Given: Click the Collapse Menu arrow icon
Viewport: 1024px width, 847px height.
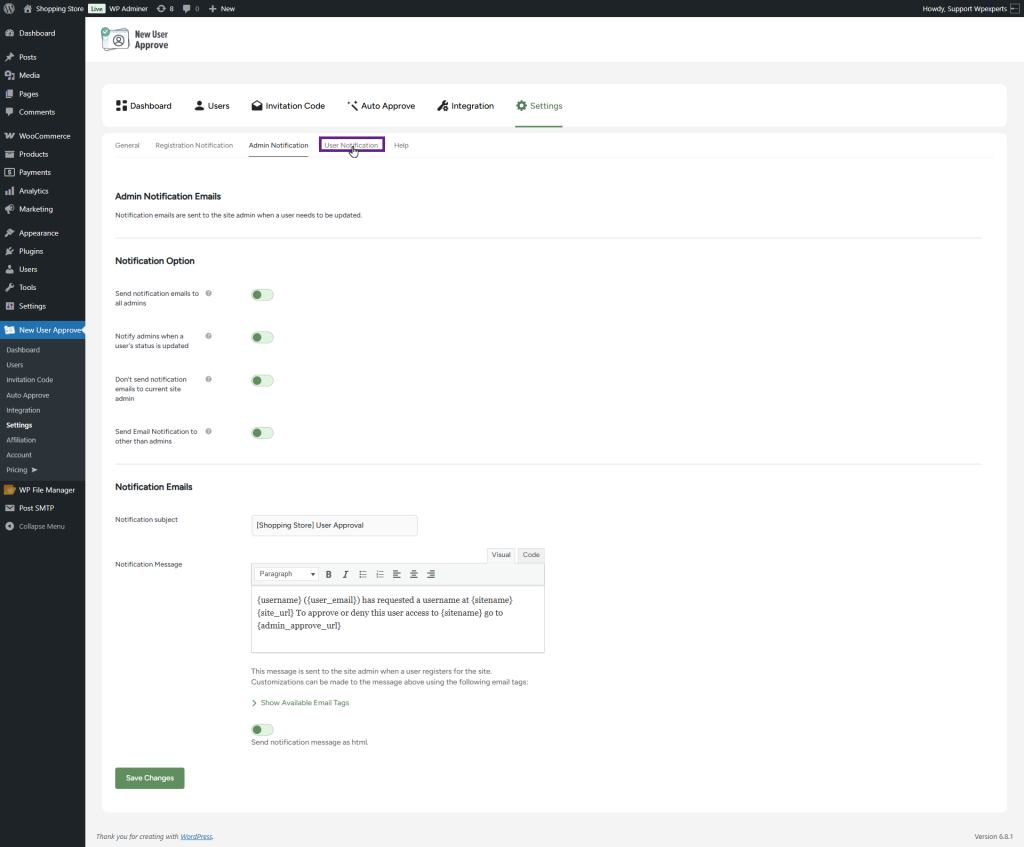Looking at the screenshot, I should (x=10, y=526).
